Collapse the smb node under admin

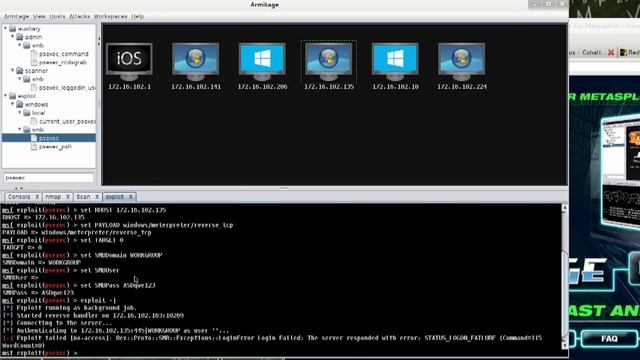coord(19,45)
